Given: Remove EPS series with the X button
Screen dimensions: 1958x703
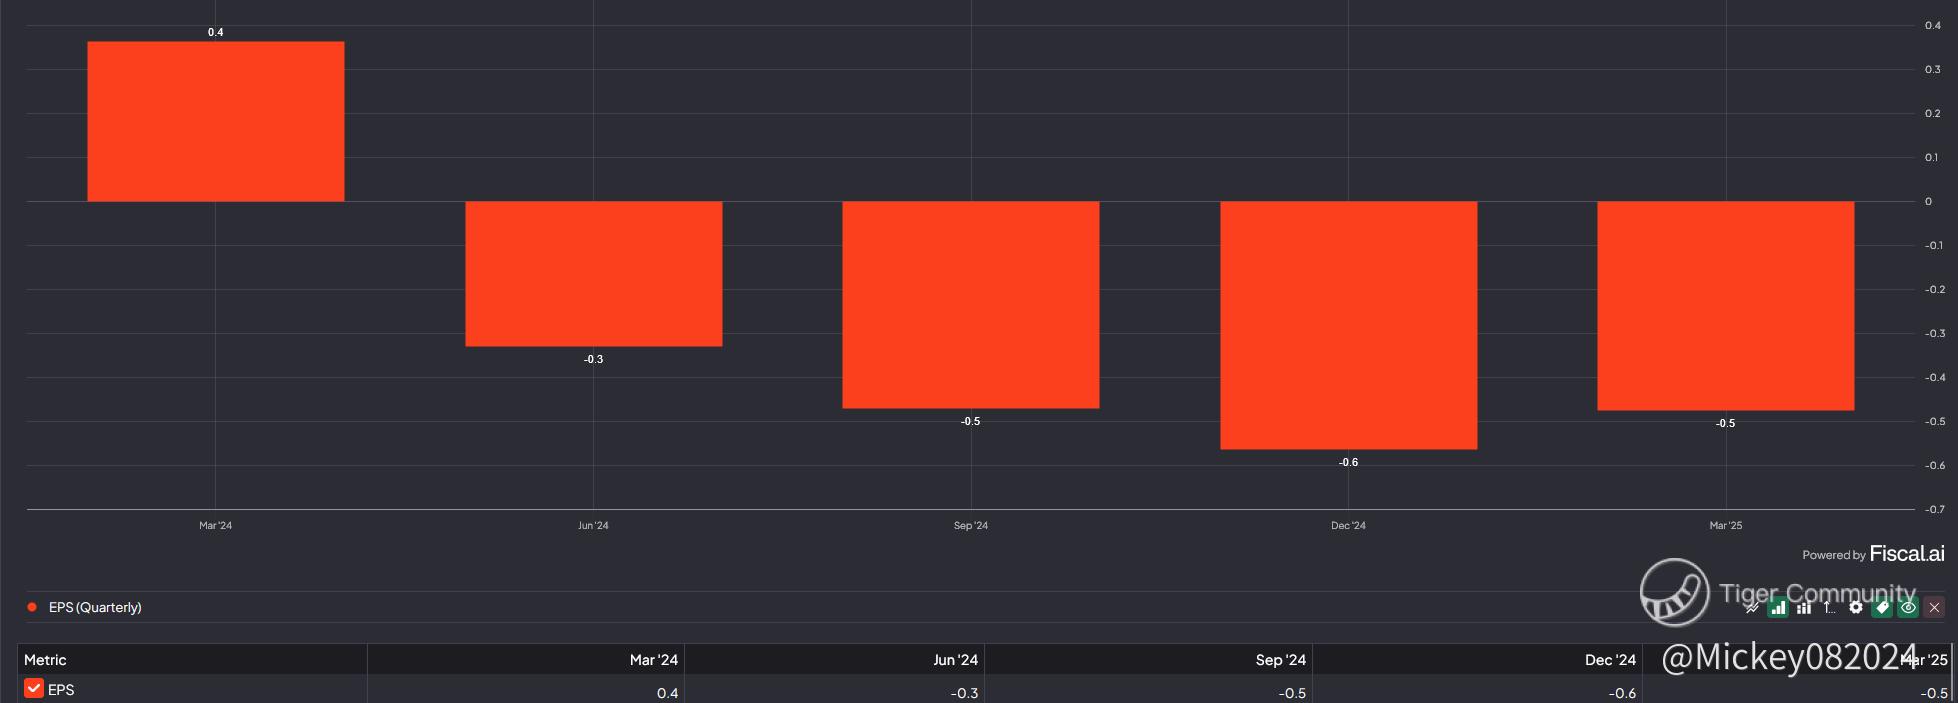Looking at the screenshot, I should point(1934,608).
